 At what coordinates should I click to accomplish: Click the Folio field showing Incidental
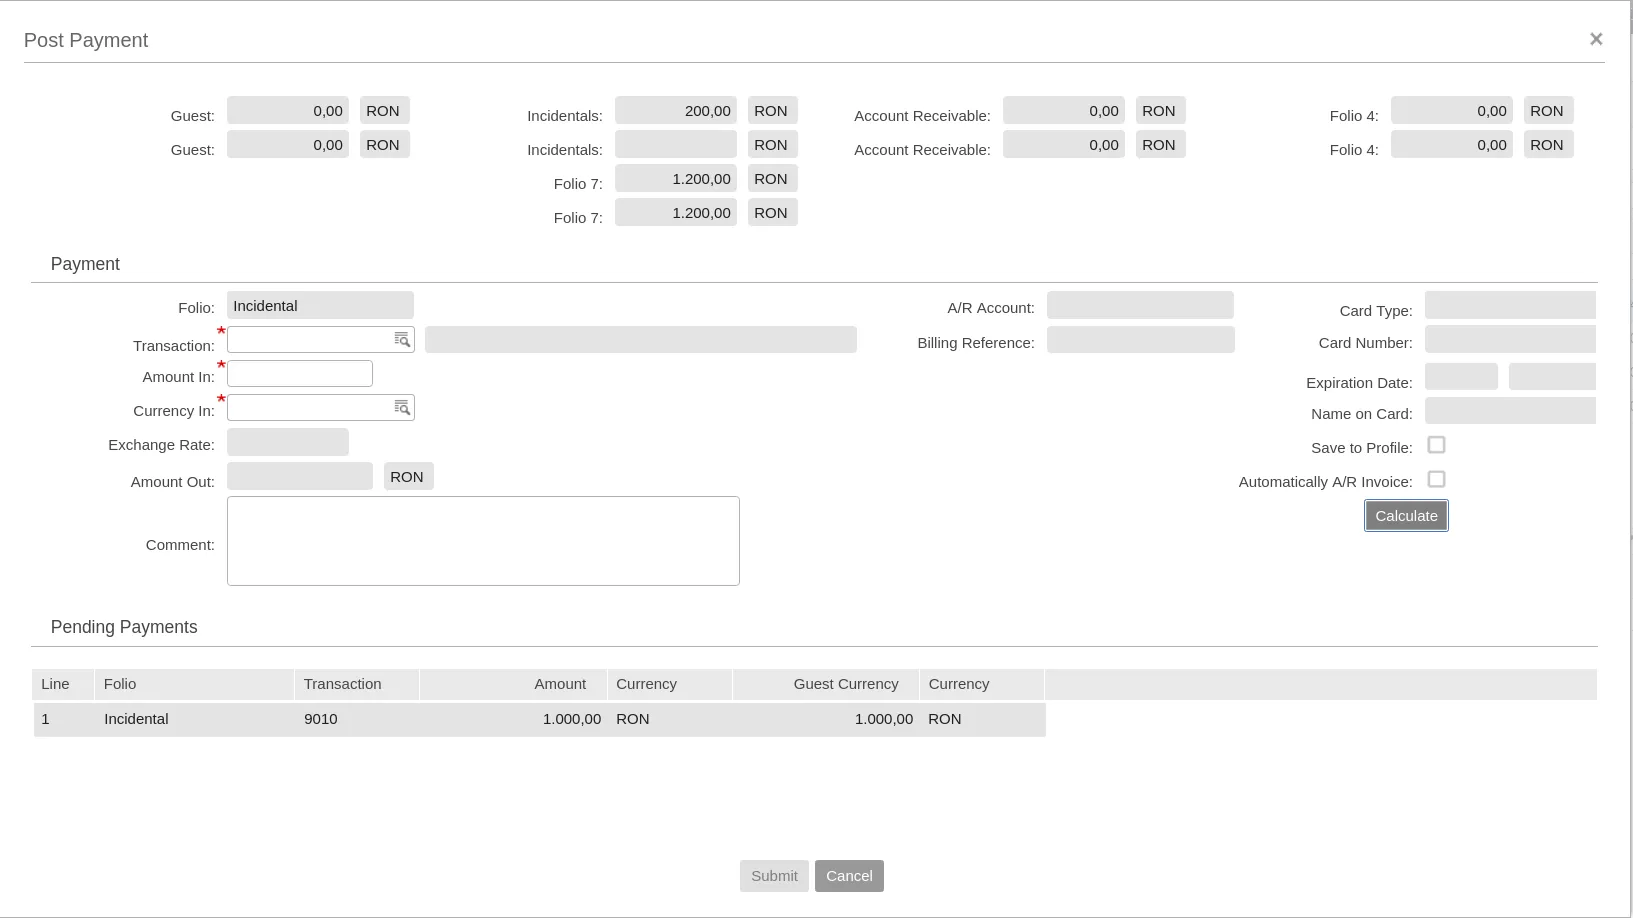(320, 305)
